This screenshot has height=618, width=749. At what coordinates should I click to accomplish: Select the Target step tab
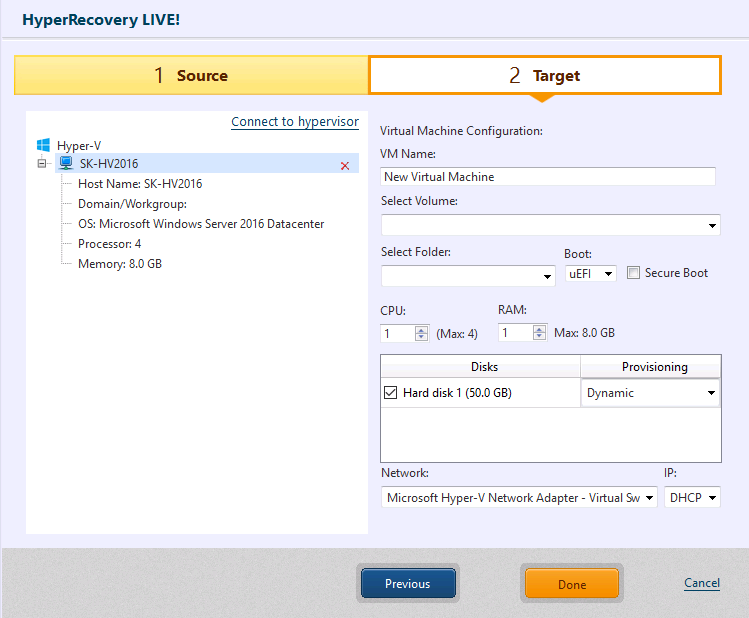[545, 75]
